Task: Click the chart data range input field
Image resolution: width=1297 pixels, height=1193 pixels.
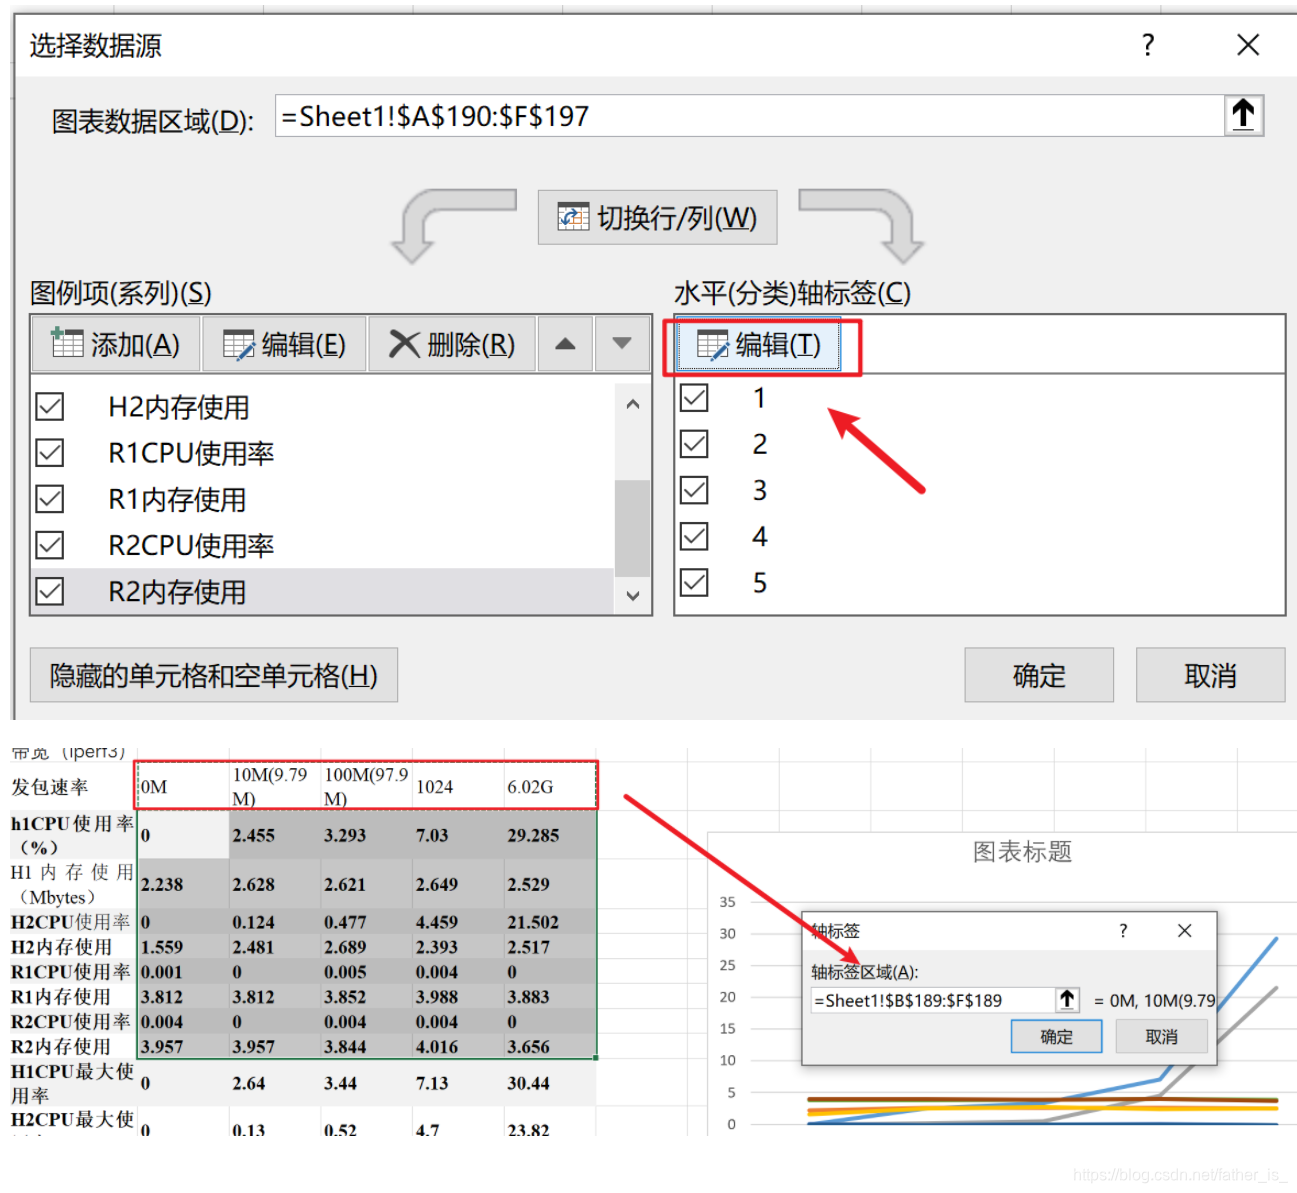Action: (750, 116)
